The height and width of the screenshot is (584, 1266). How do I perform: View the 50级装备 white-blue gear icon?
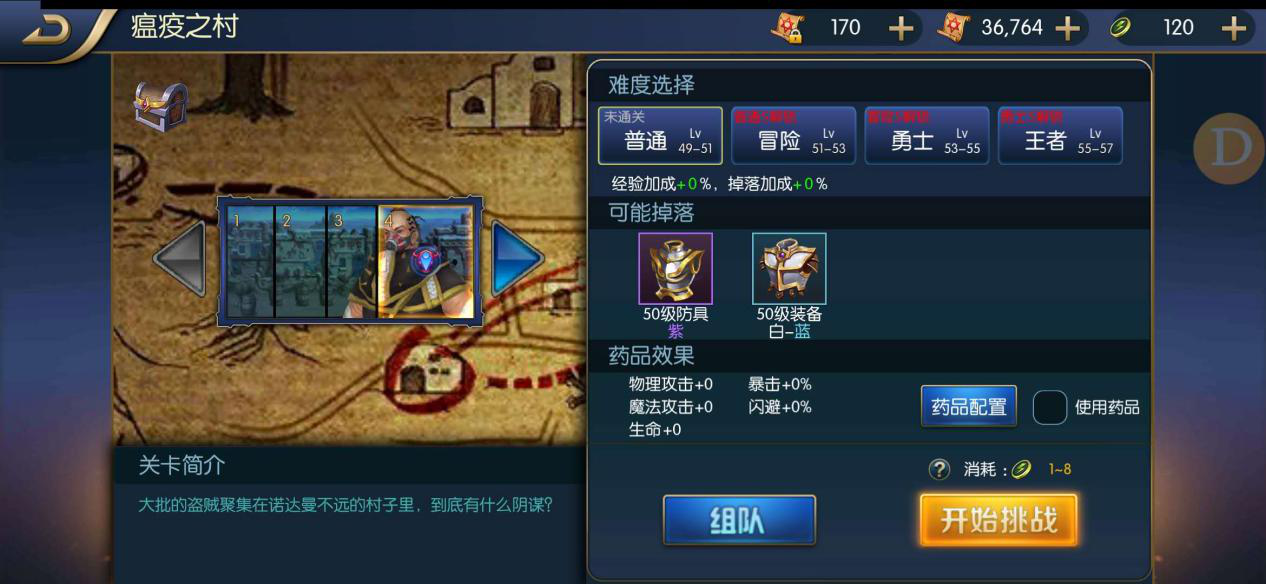[x=789, y=268]
